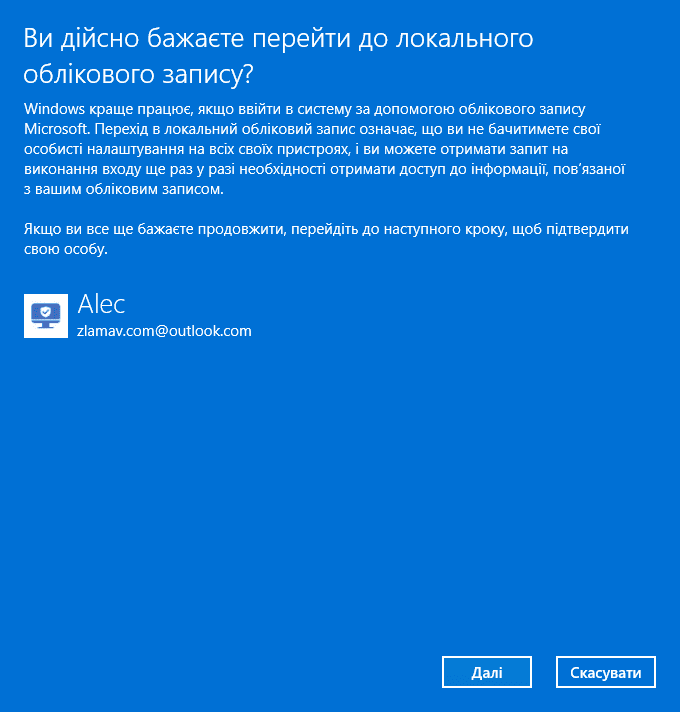Viewport: 680px width, 712px height.
Task: Click the shield checkmark inside the avatar
Action: 45,312
